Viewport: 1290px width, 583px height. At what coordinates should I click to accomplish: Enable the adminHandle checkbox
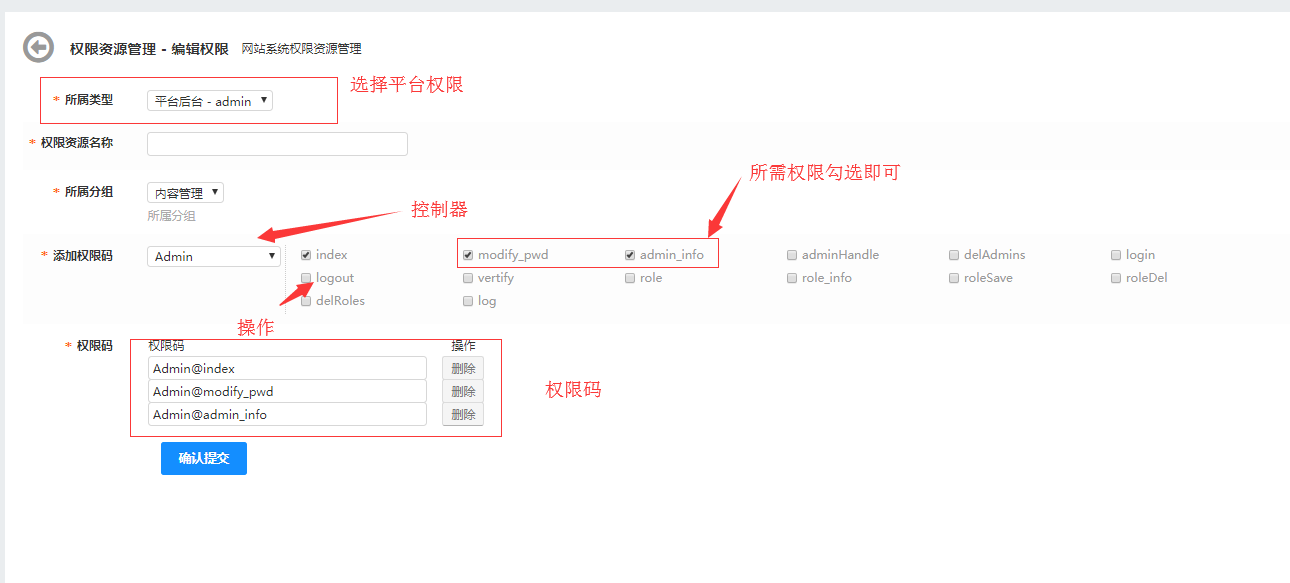point(792,255)
